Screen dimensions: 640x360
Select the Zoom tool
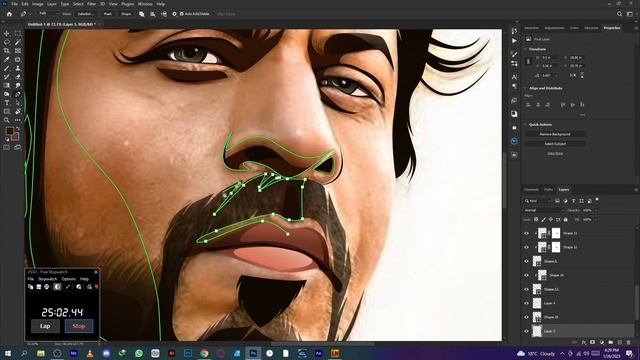click(7, 120)
